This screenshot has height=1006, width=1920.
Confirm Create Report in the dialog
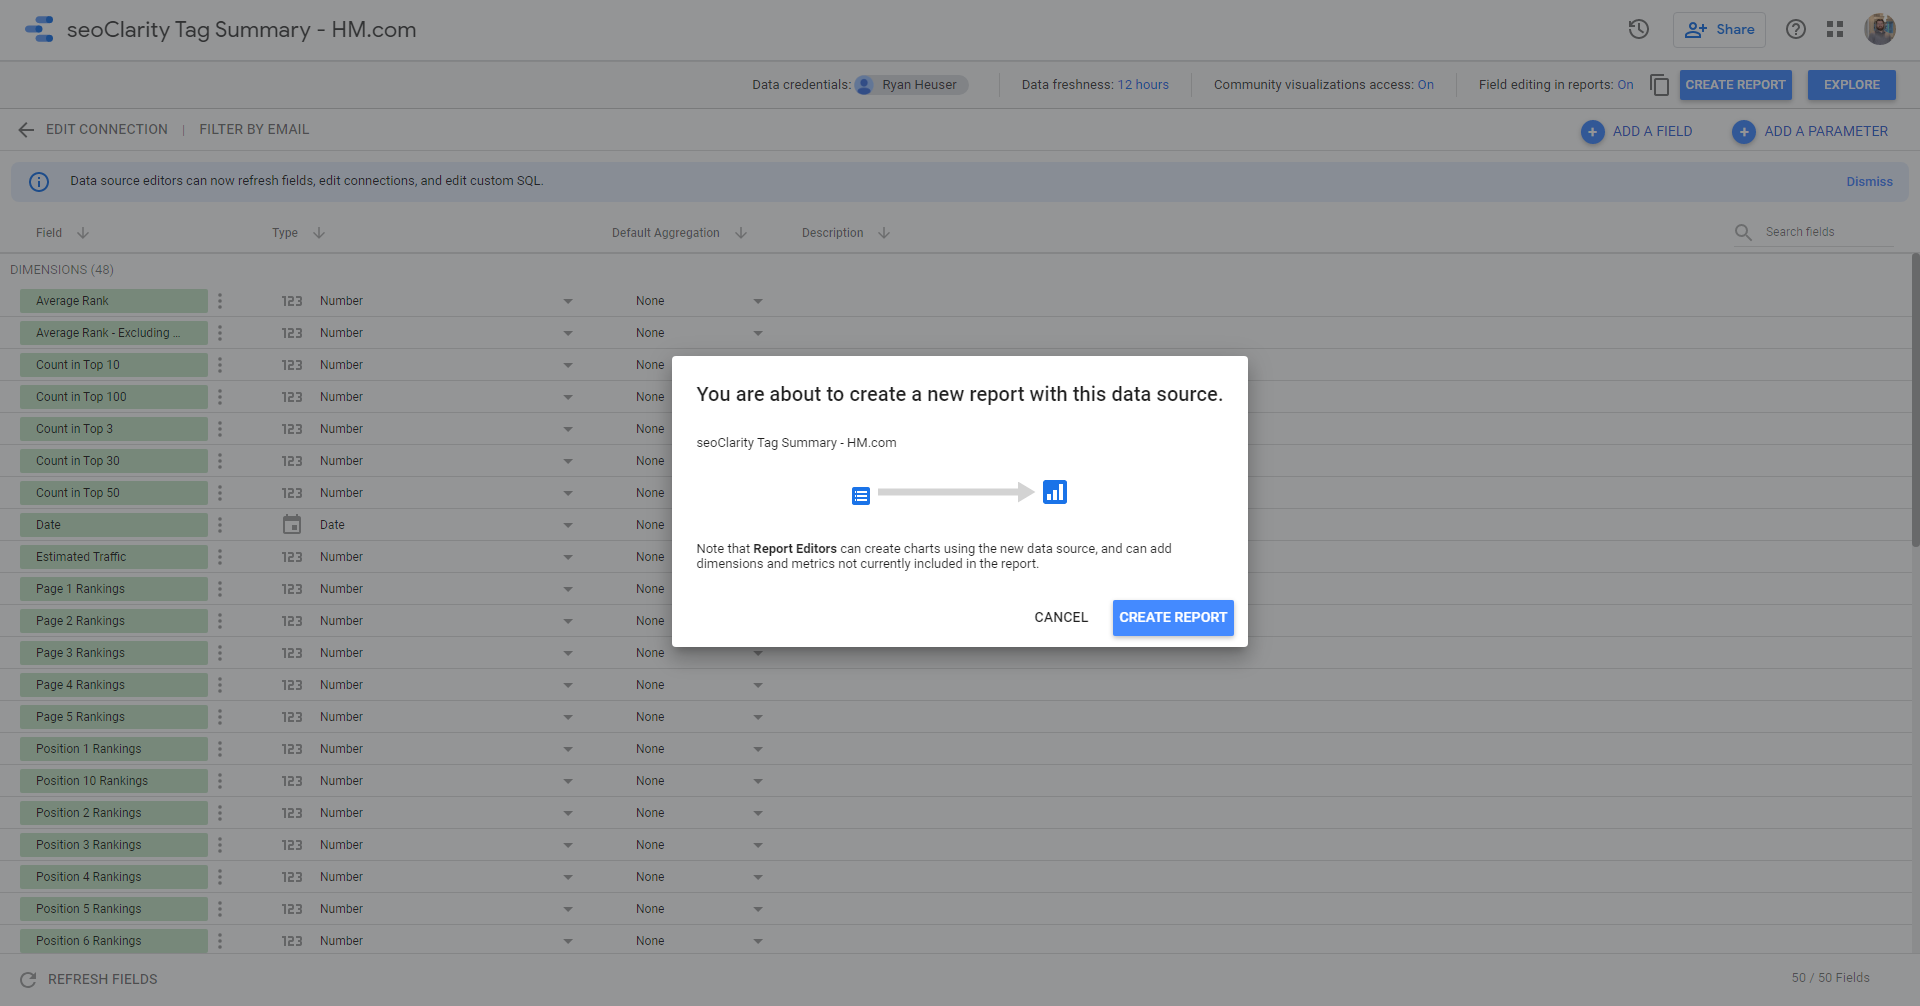[1172, 618]
